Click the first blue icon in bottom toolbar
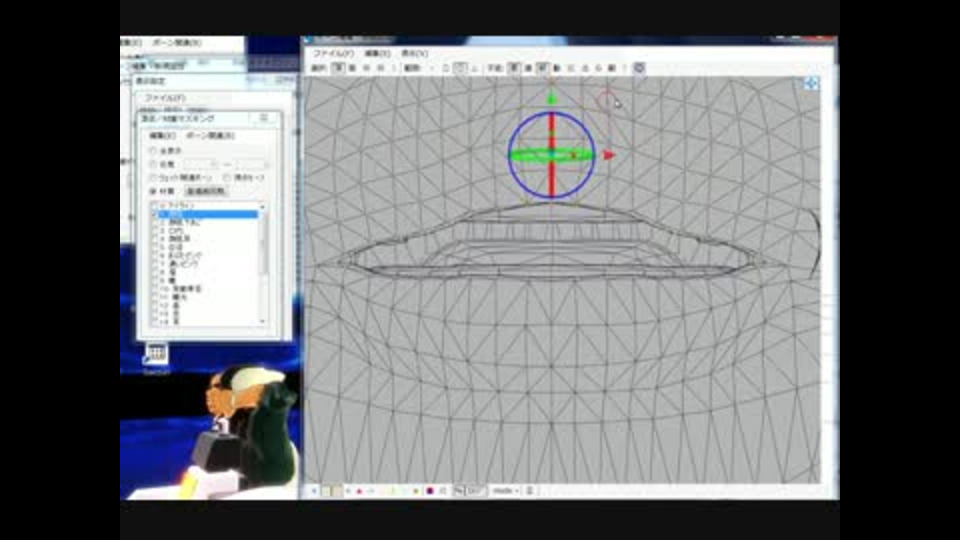The height and width of the screenshot is (540, 960). [x=314, y=491]
